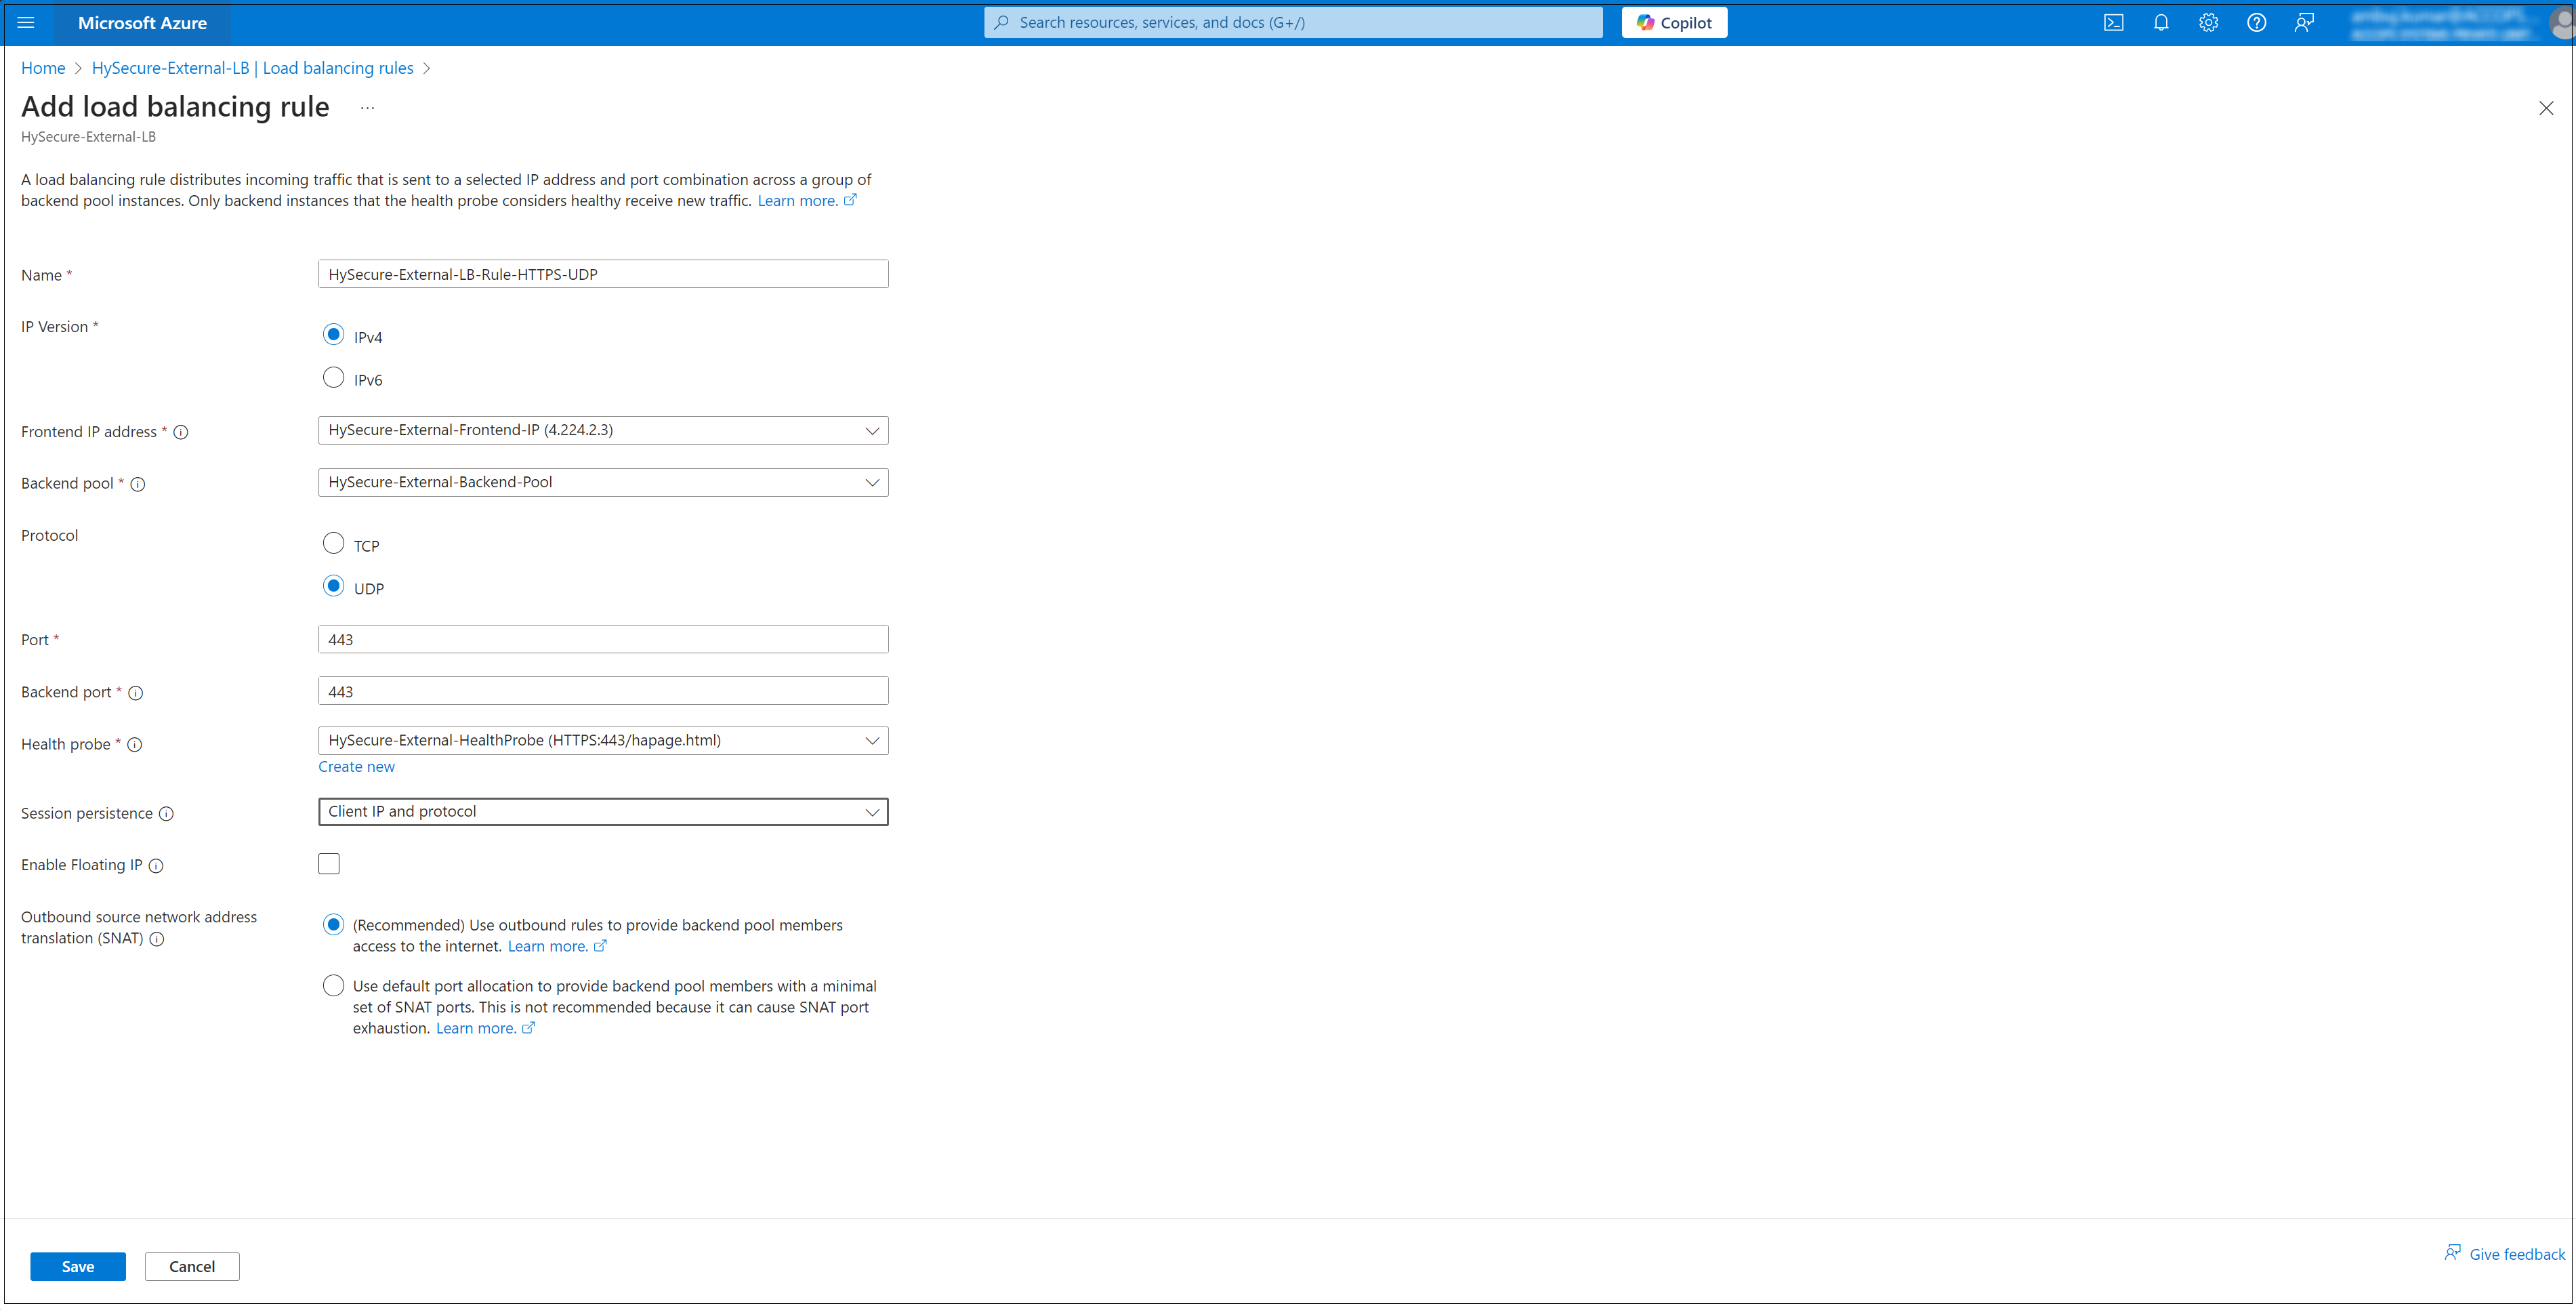Open the help question mark icon

click(2256, 23)
